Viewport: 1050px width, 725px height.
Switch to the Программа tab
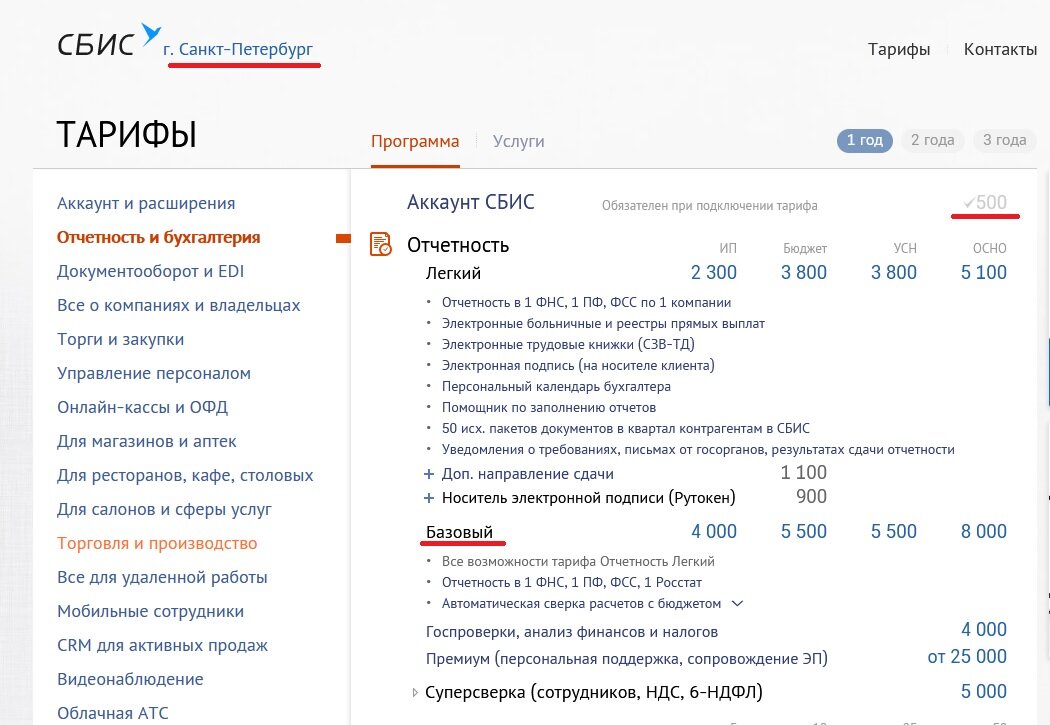coord(415,141)
